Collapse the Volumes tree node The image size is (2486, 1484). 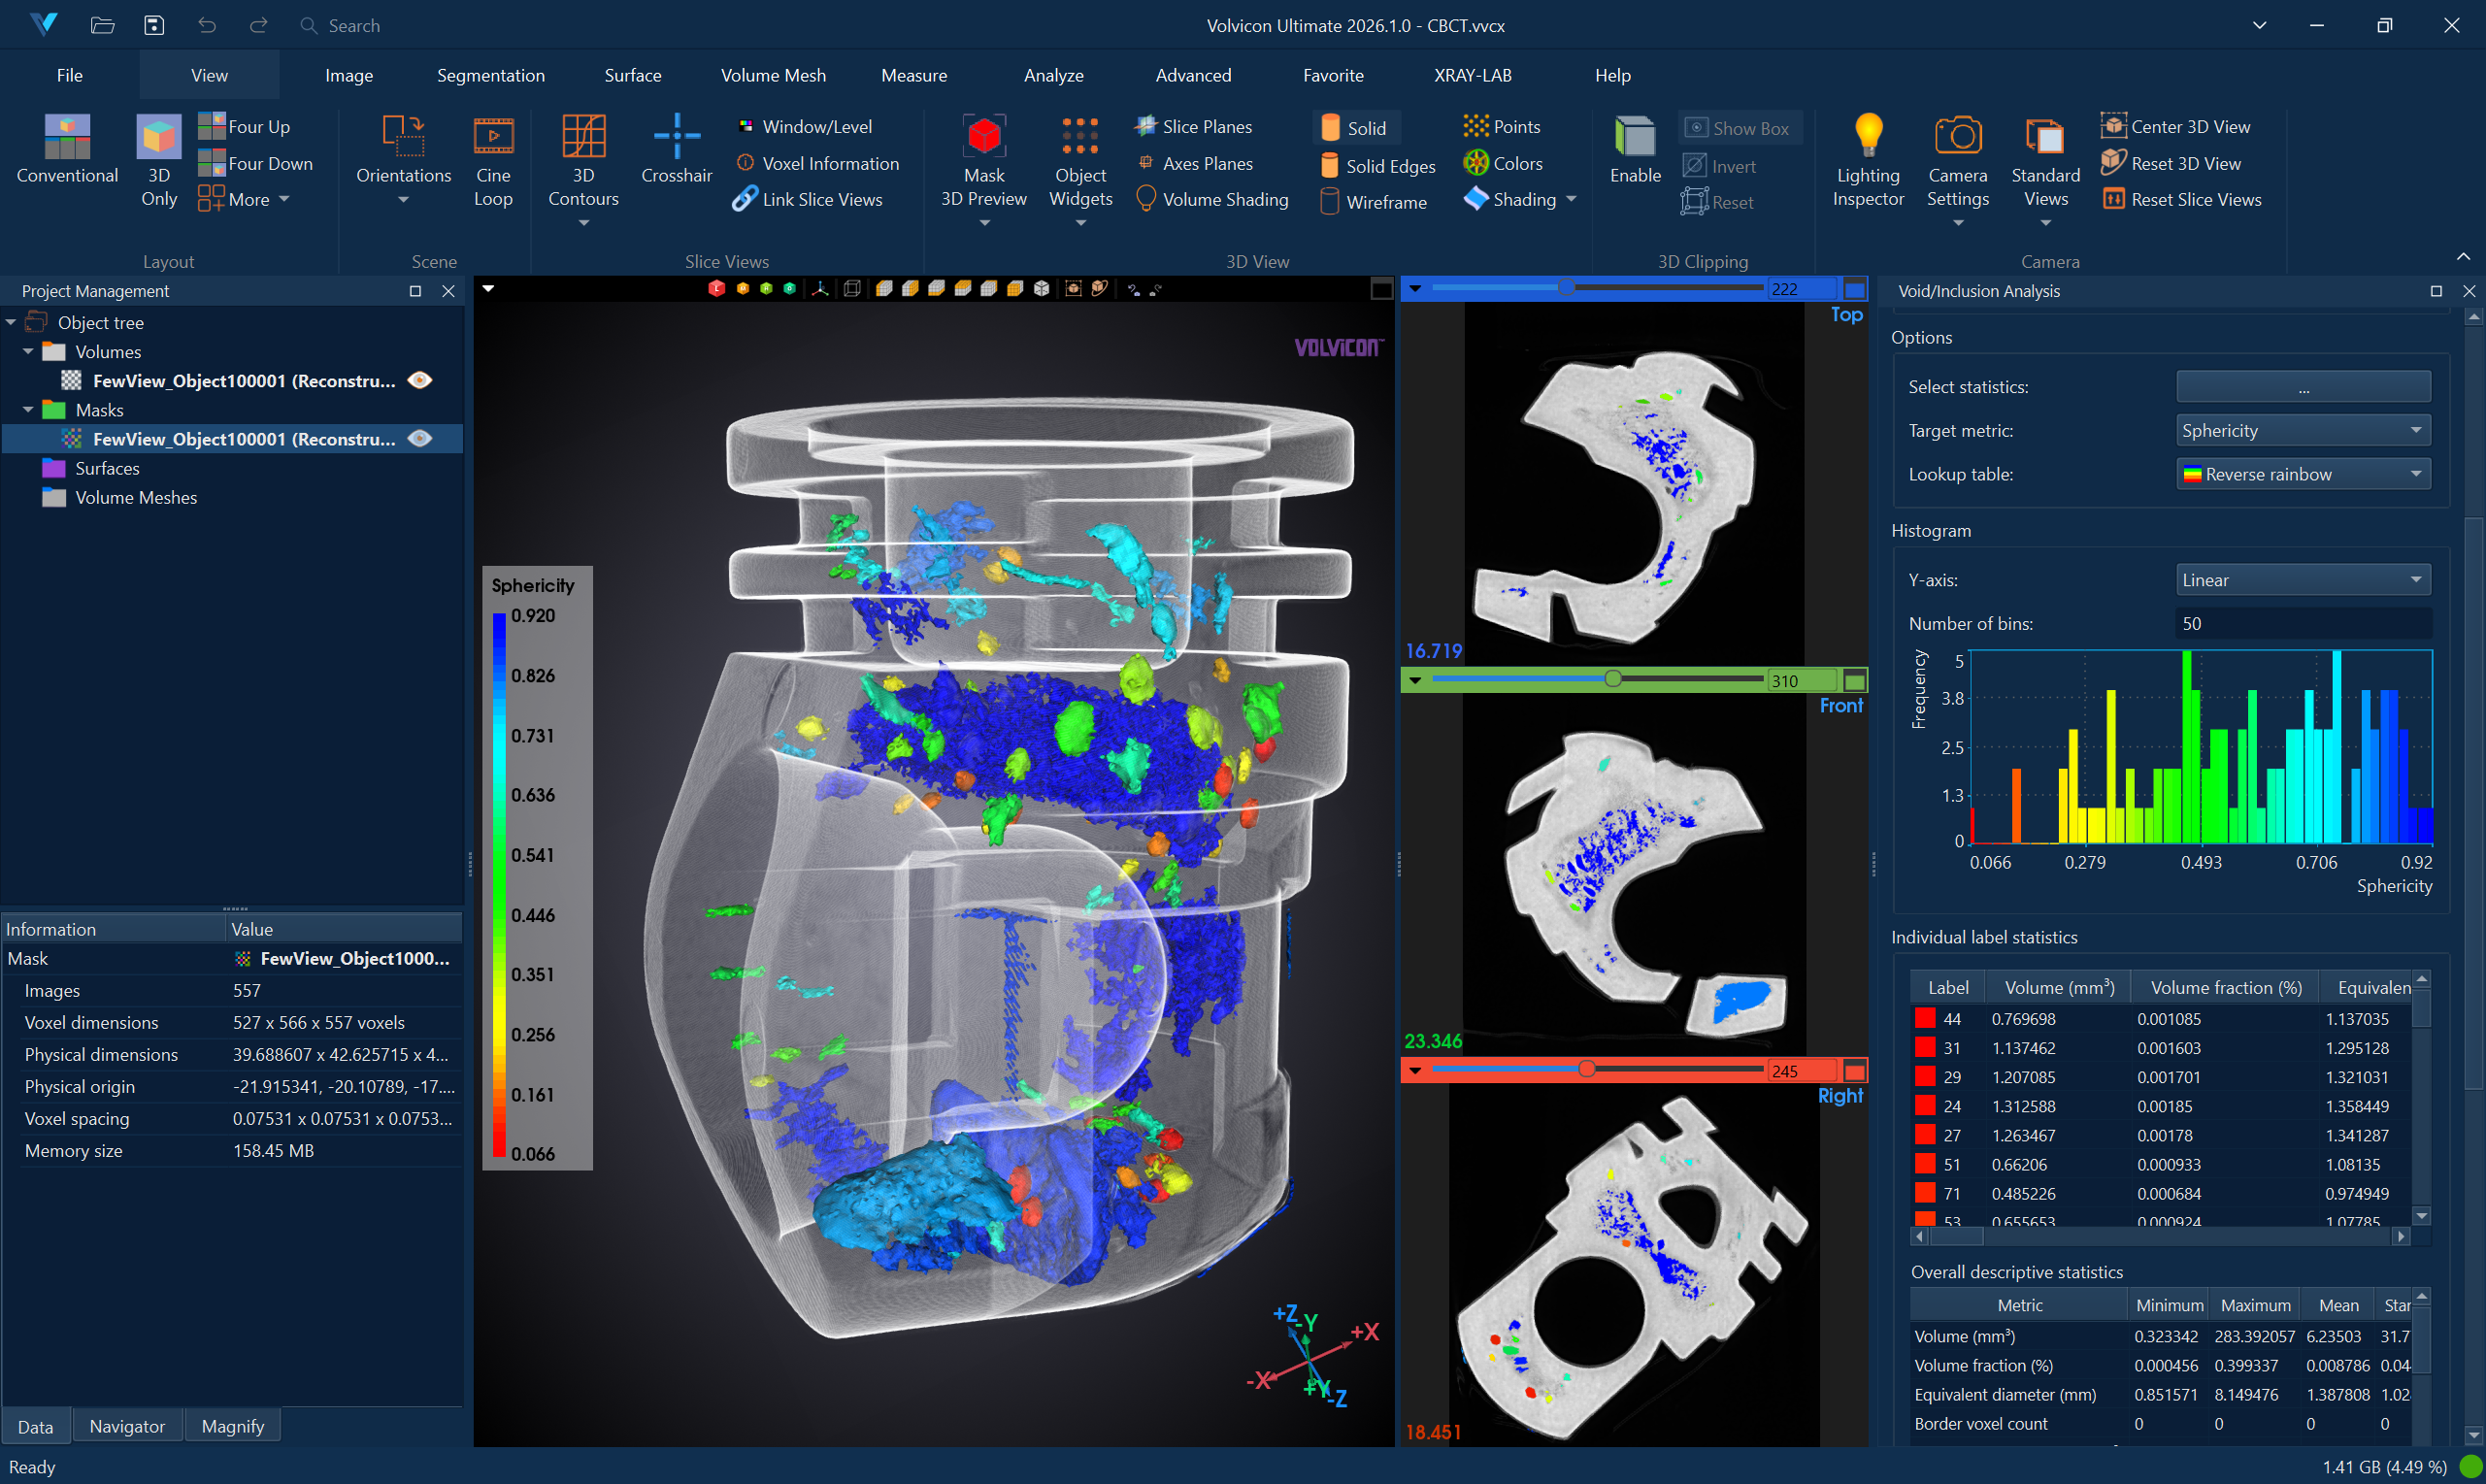(28, 352)
